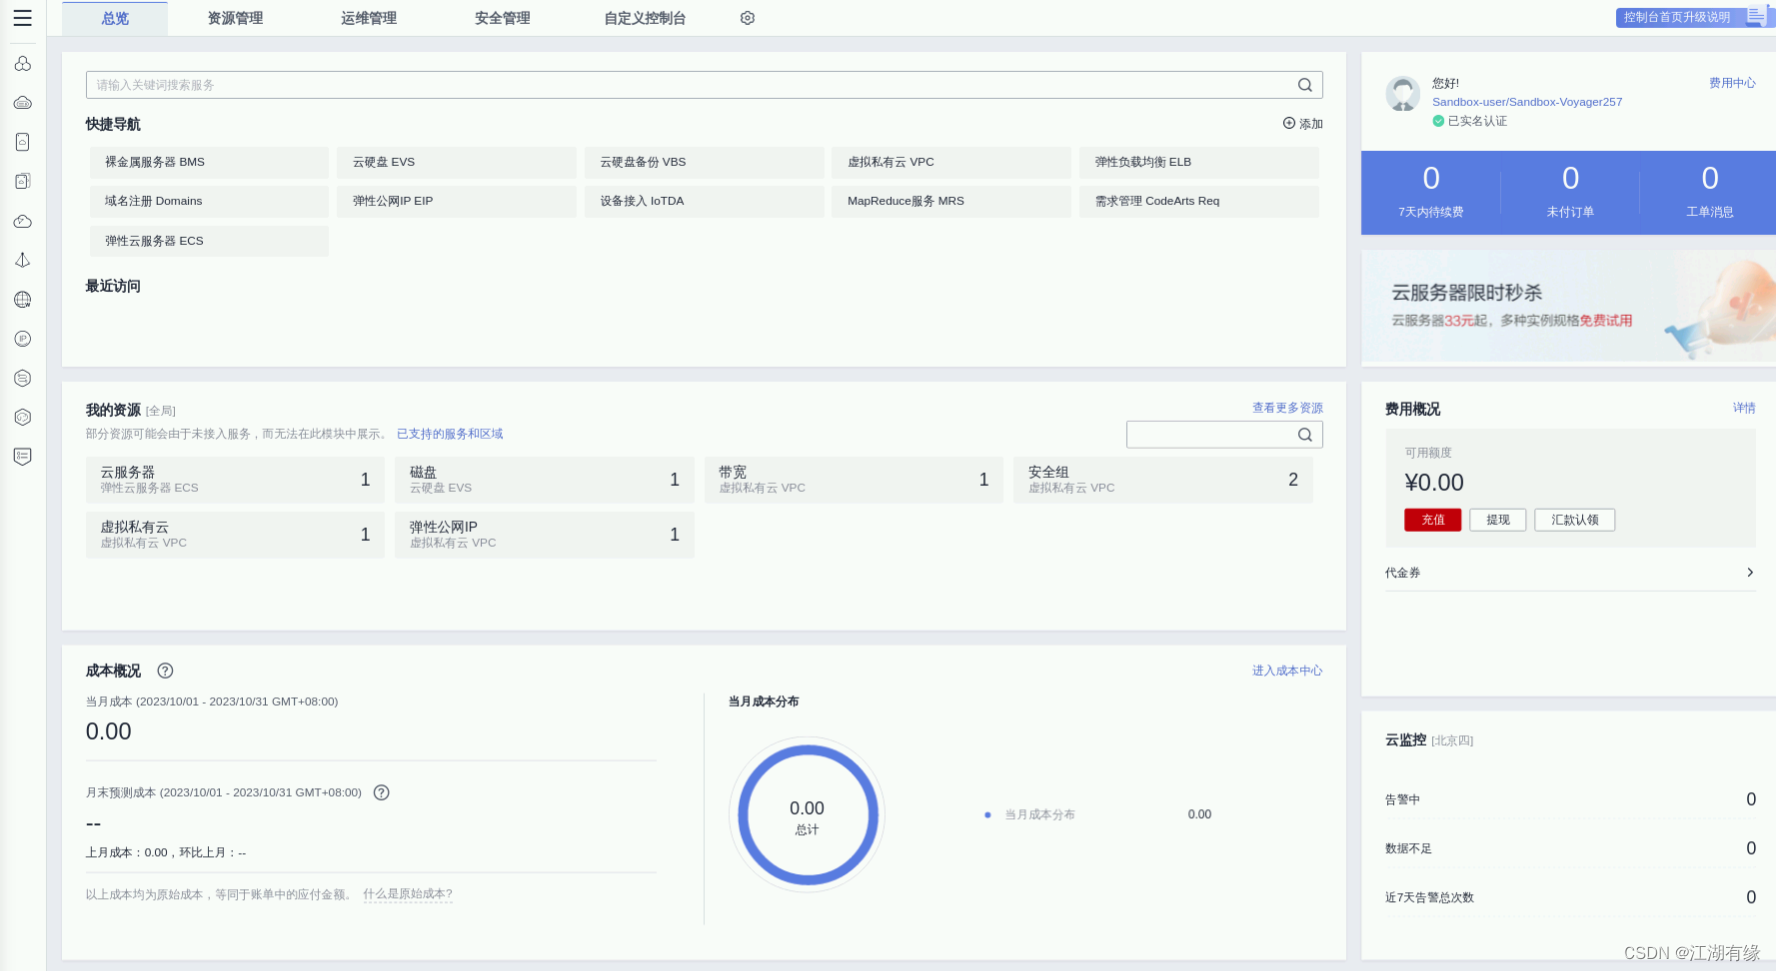Open the hamburger menu in the sidebar

(22, 18)
